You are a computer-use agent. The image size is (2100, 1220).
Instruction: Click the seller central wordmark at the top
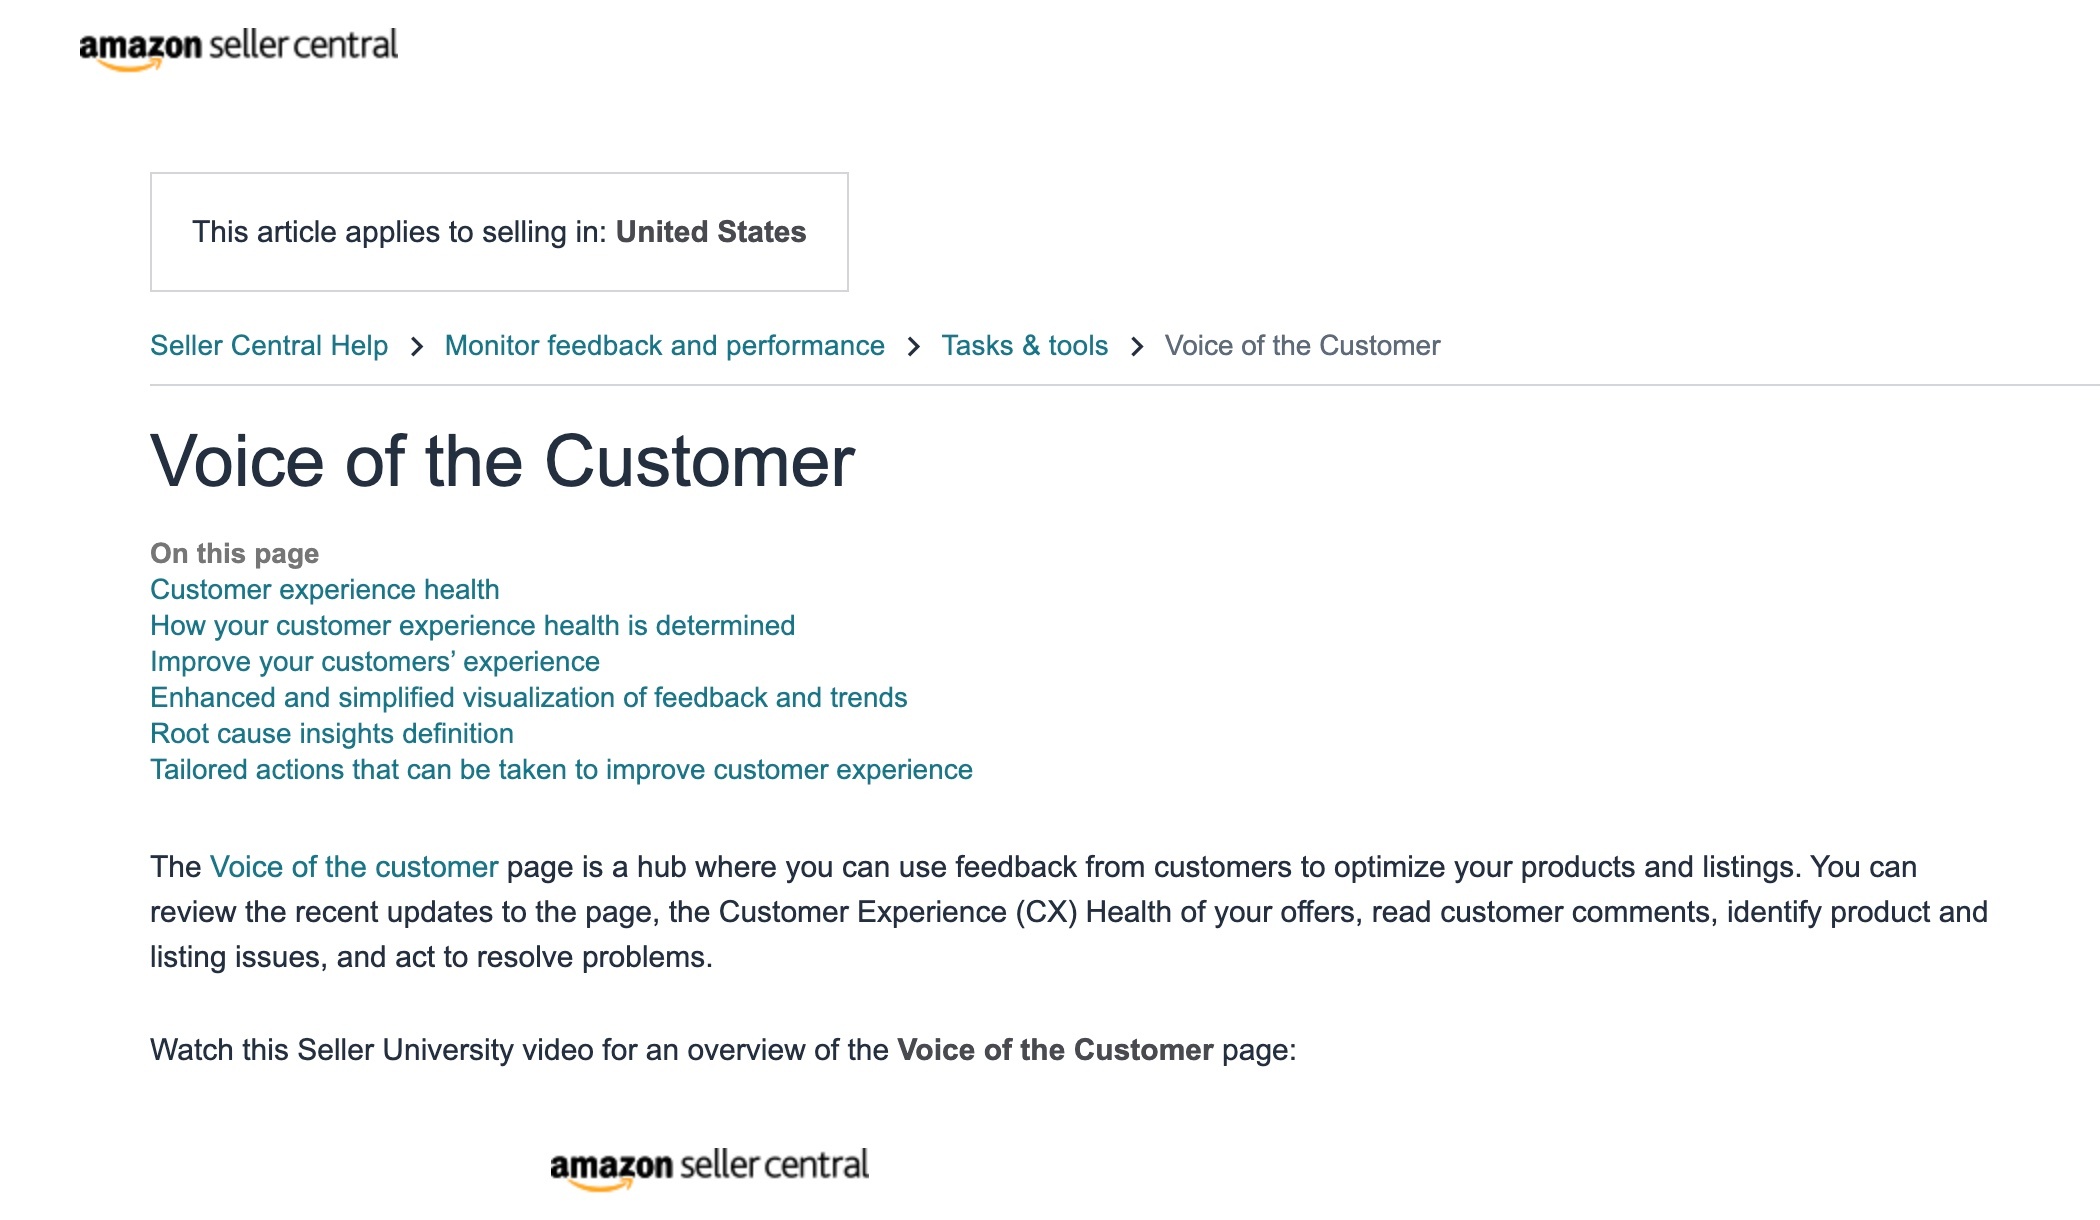pyautogui.click(x=303, y=44)
